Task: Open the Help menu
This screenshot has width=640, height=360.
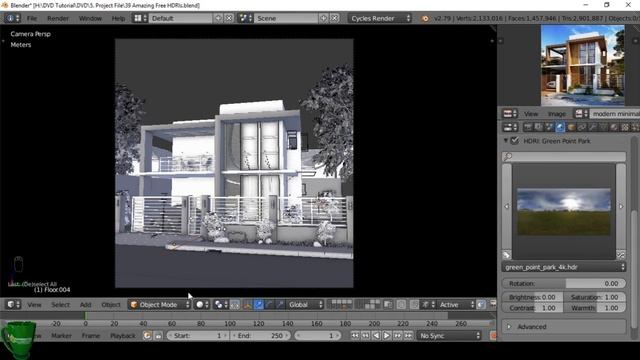Action: coord(118,18)
